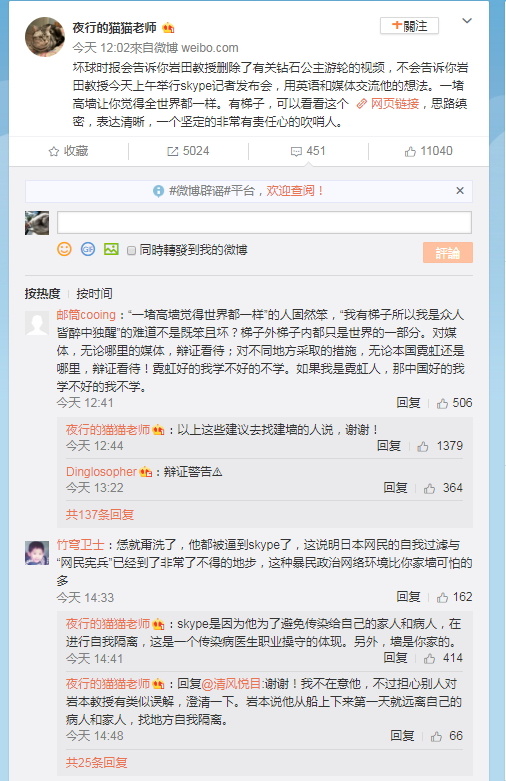
Task: Attach an image to the comment
Action: pos(111,249)
